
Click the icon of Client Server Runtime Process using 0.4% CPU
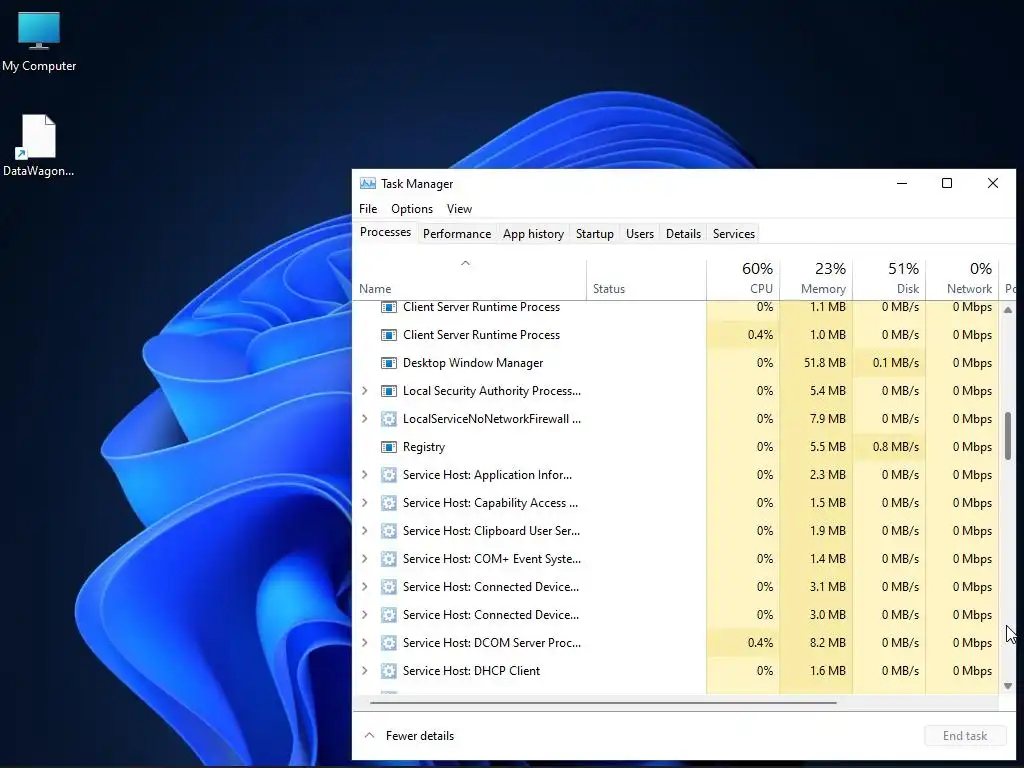coord(389,335)
